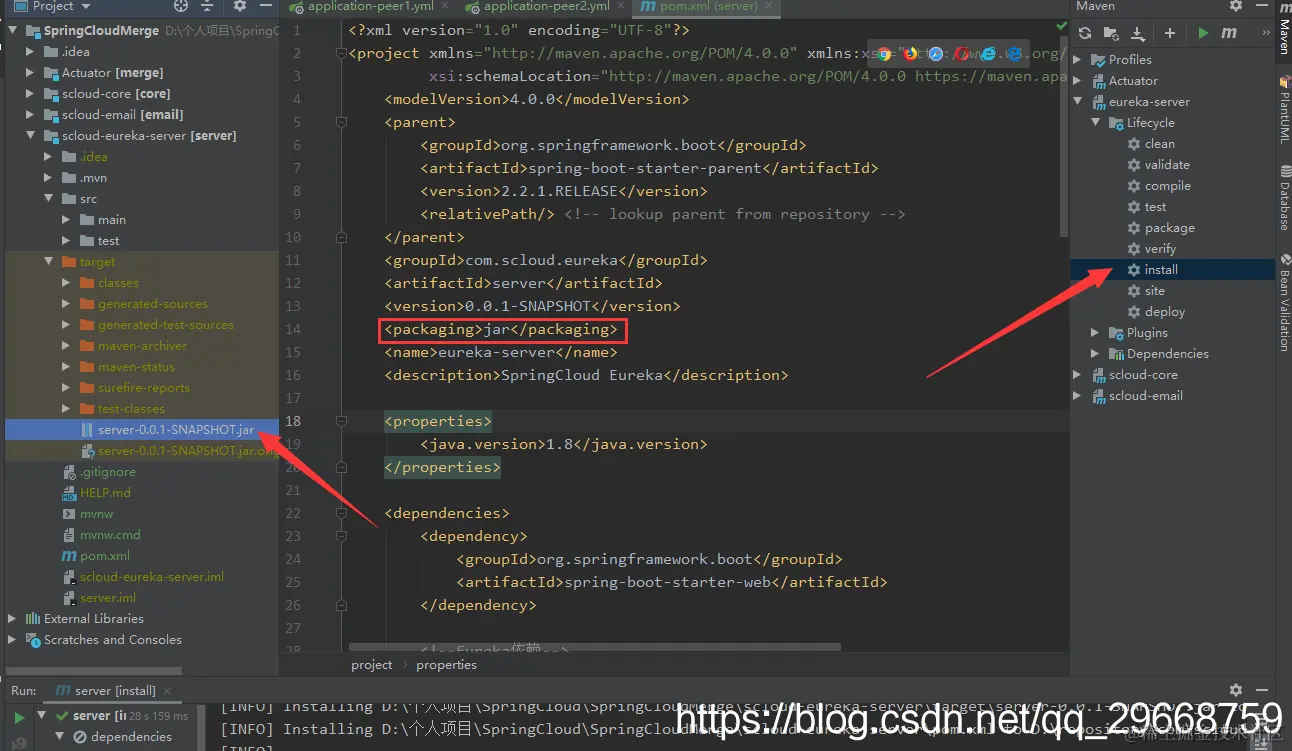Click the Project panel collapse all icon
The image size is (1292, 751).
click(x=207, y=6)
